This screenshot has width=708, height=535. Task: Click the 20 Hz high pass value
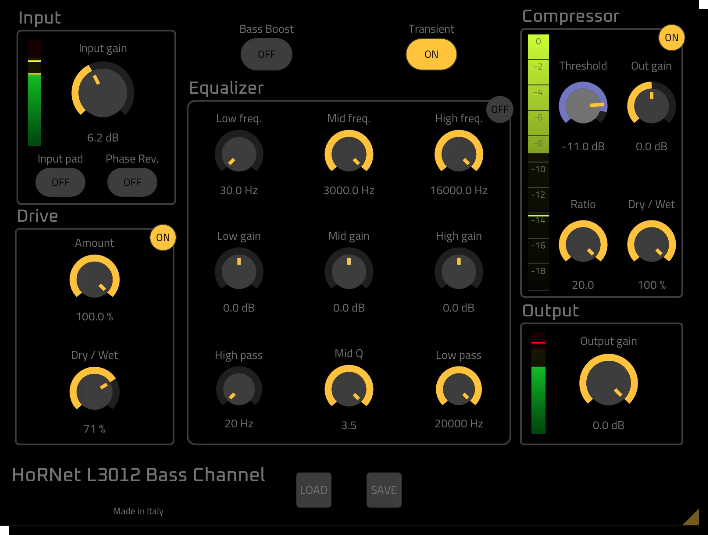[x=239, y=423]
